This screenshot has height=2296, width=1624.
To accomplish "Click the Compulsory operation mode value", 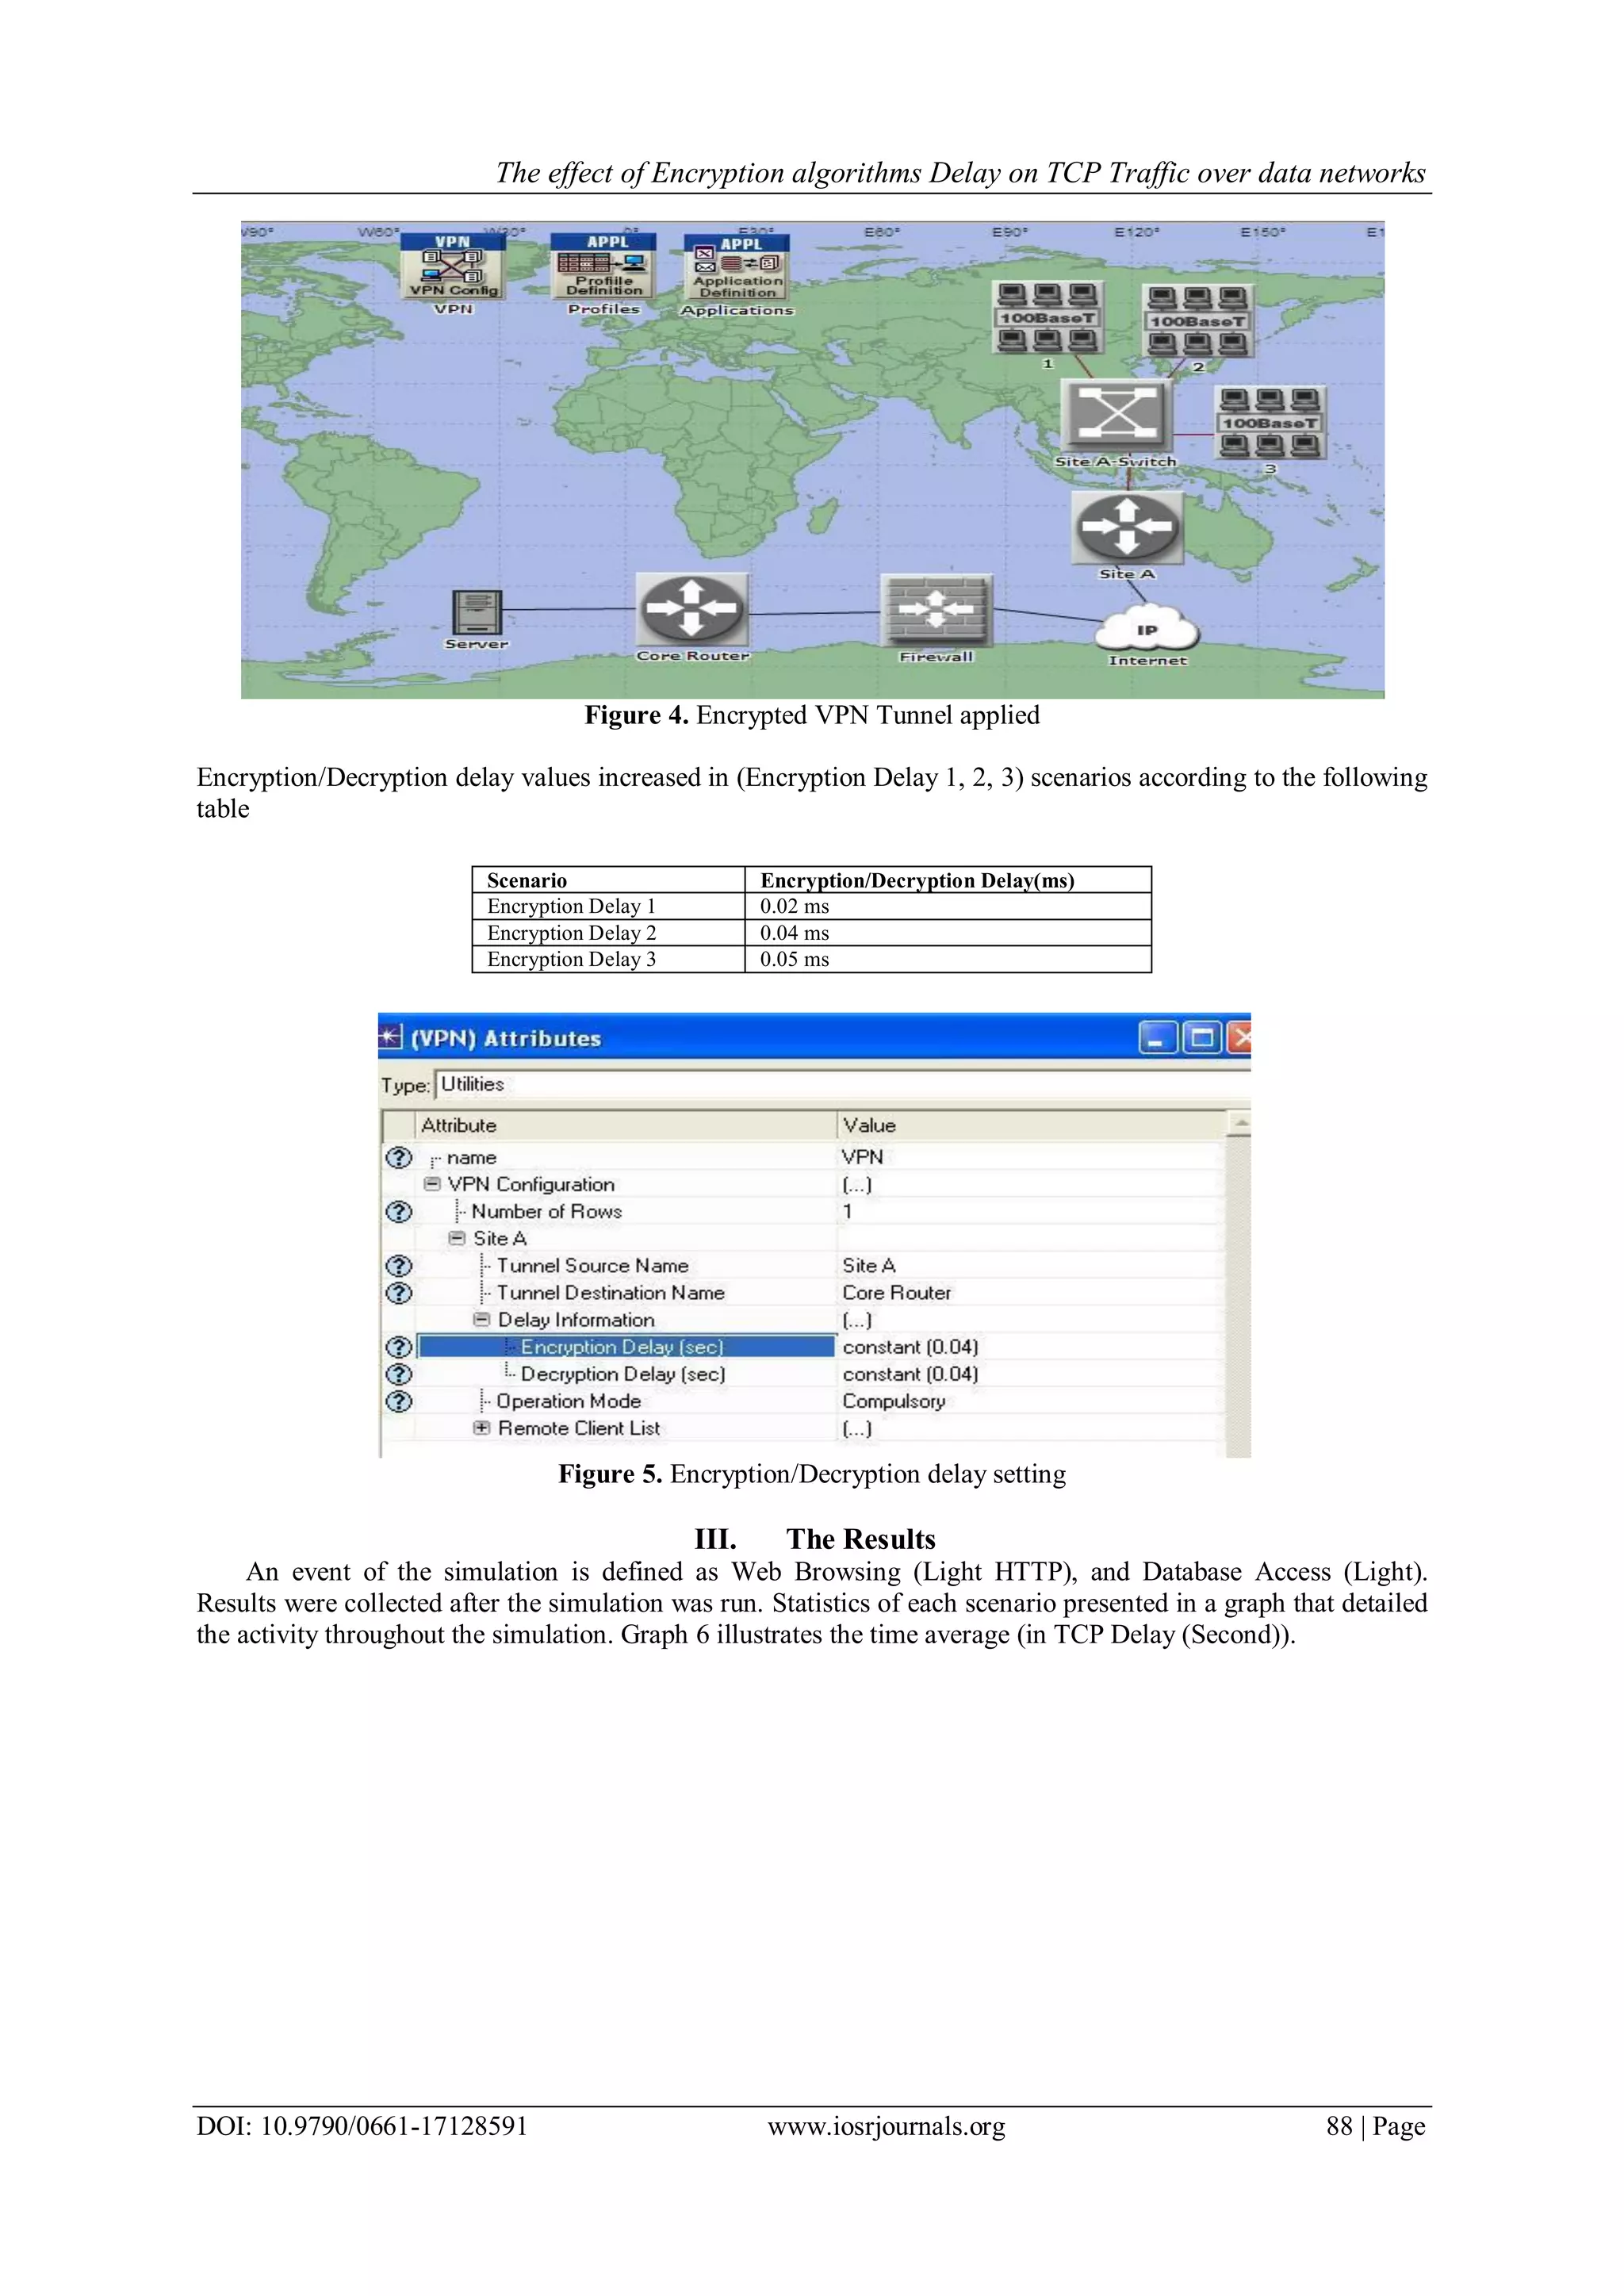I will point(894,1401).
